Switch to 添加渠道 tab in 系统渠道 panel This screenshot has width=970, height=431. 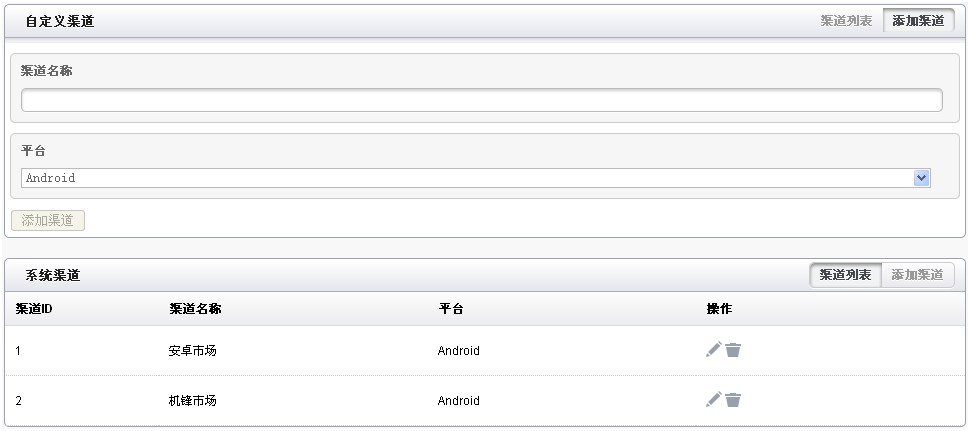click(x=917, y=275)
